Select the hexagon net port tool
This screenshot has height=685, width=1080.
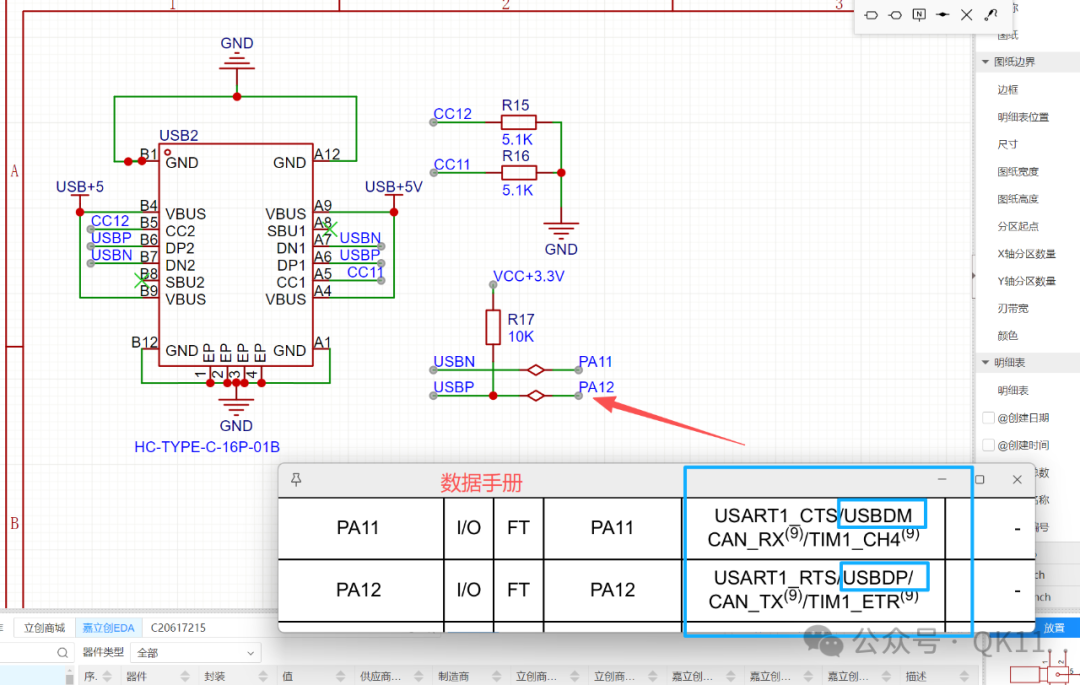click(895, 14)
